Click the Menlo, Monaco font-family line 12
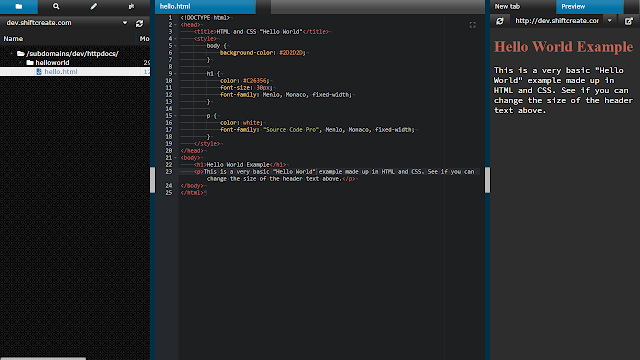 [286, 95]
